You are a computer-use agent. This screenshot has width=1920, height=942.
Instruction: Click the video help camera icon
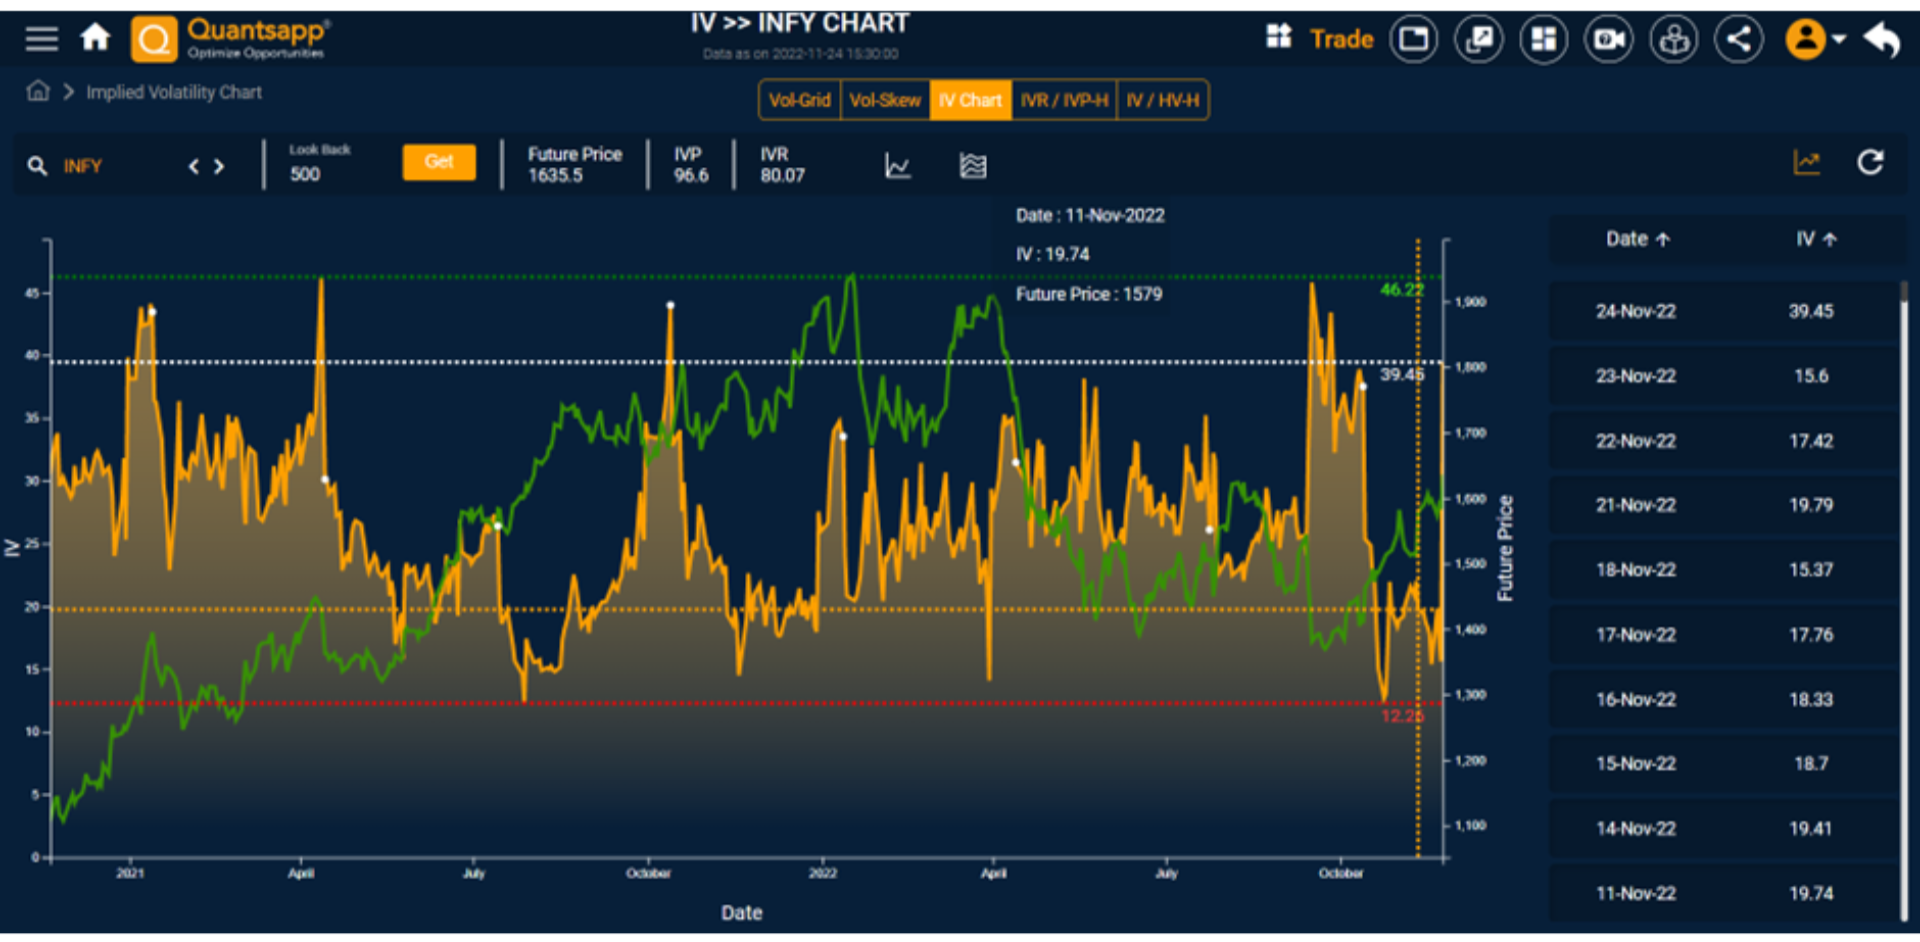tap(1609, 40)
